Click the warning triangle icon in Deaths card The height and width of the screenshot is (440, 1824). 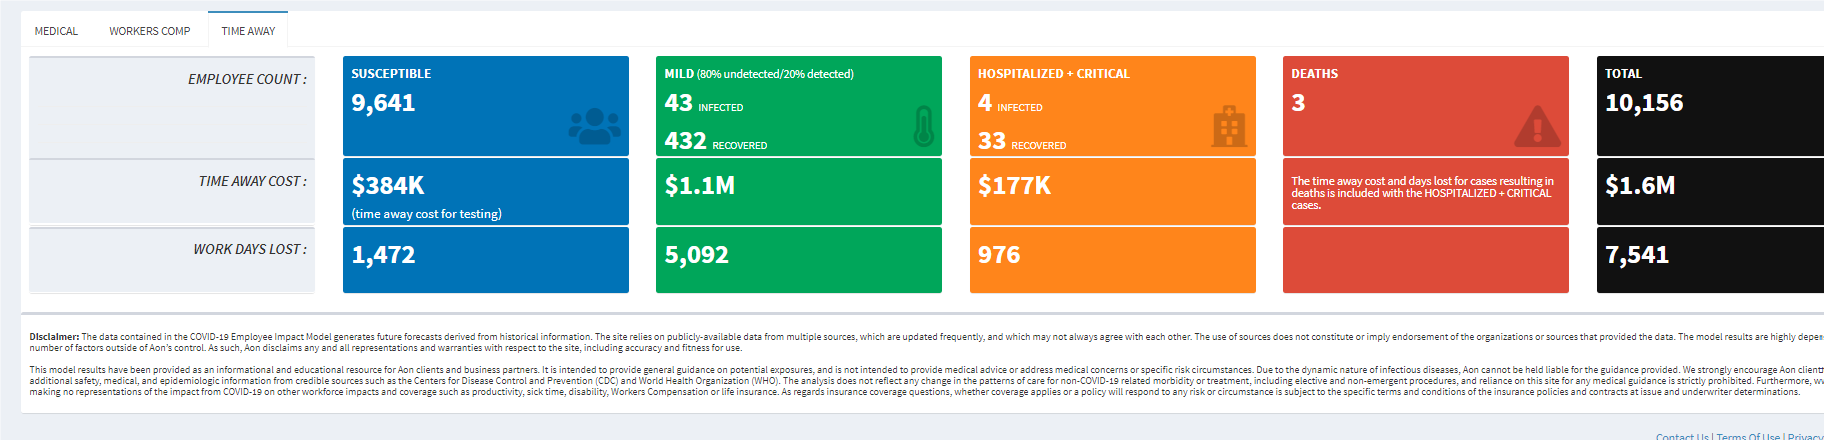tap(1537, 126)
